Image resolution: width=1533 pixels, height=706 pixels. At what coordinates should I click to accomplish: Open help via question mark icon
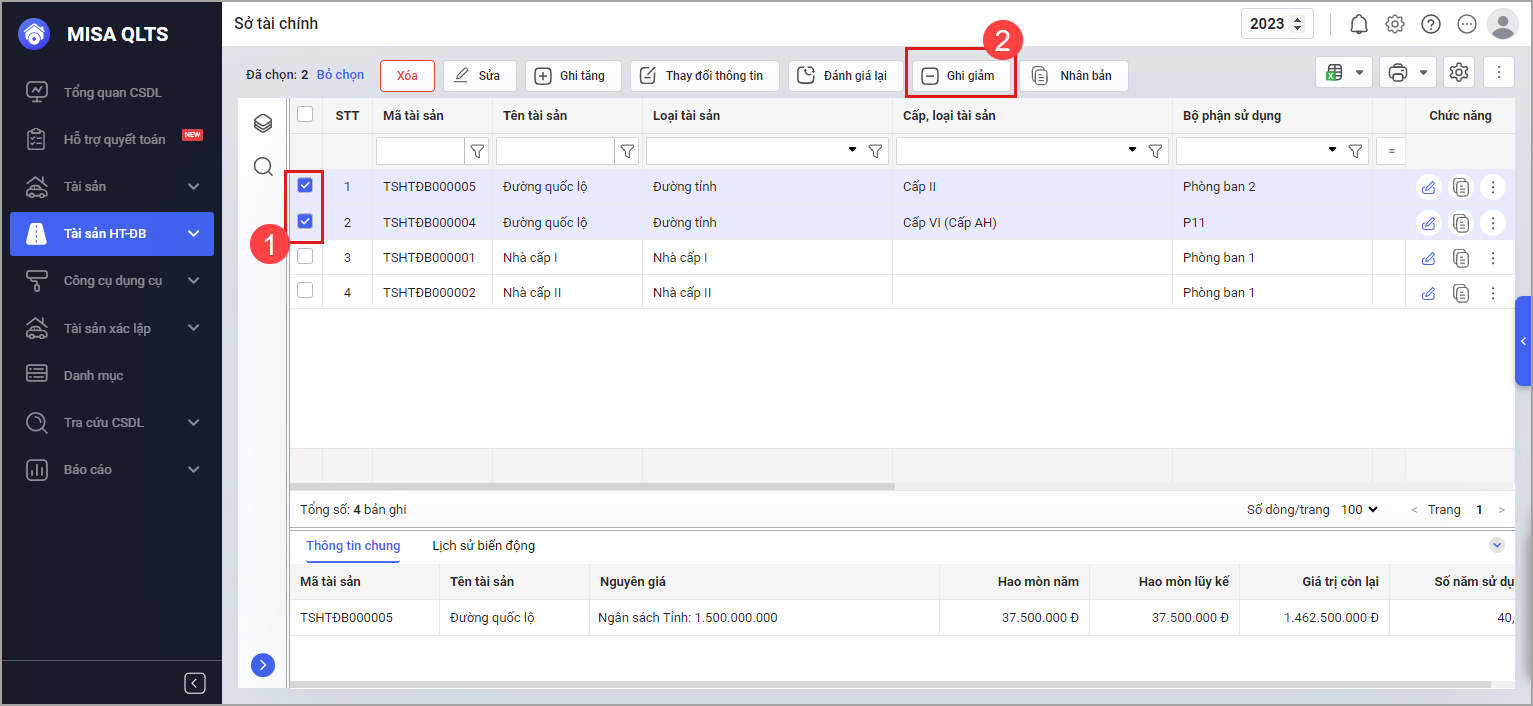(x=1431, y=24)
